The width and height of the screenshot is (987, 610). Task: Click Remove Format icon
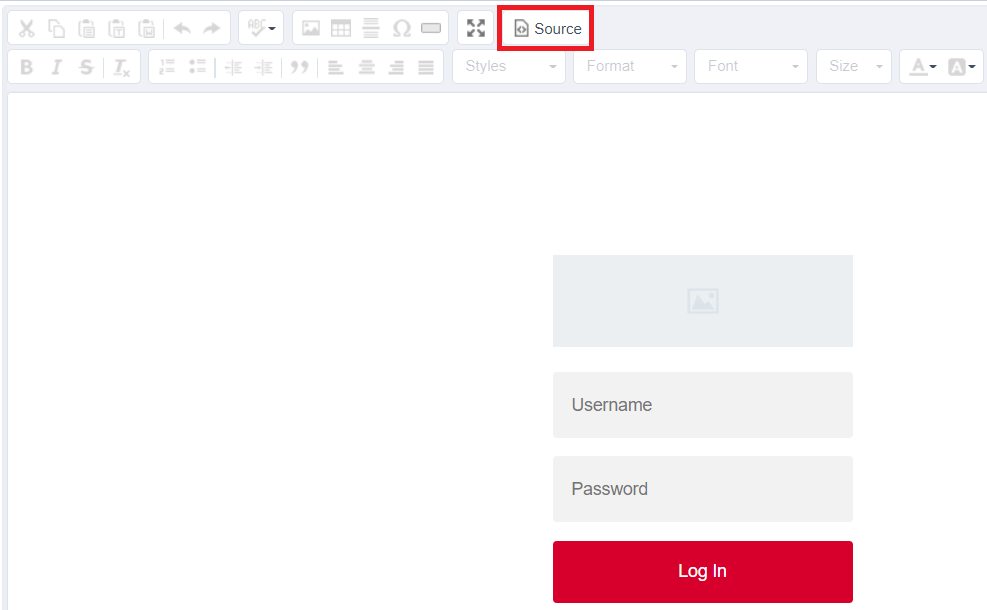pyautogui.click(x=121, y=67)
